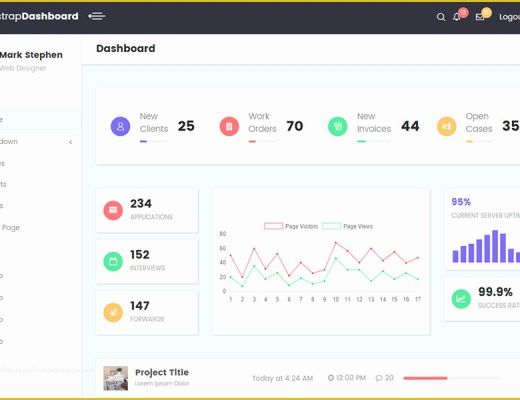Click the New Clients value 25
Image resolution: width=520 pixels, height=400 pixels.
pyautogui.click(x=186, y=126)
